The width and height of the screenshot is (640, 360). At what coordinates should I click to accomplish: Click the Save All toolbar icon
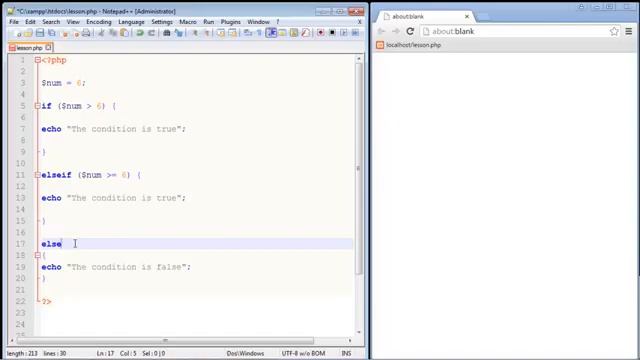[51, 33]
